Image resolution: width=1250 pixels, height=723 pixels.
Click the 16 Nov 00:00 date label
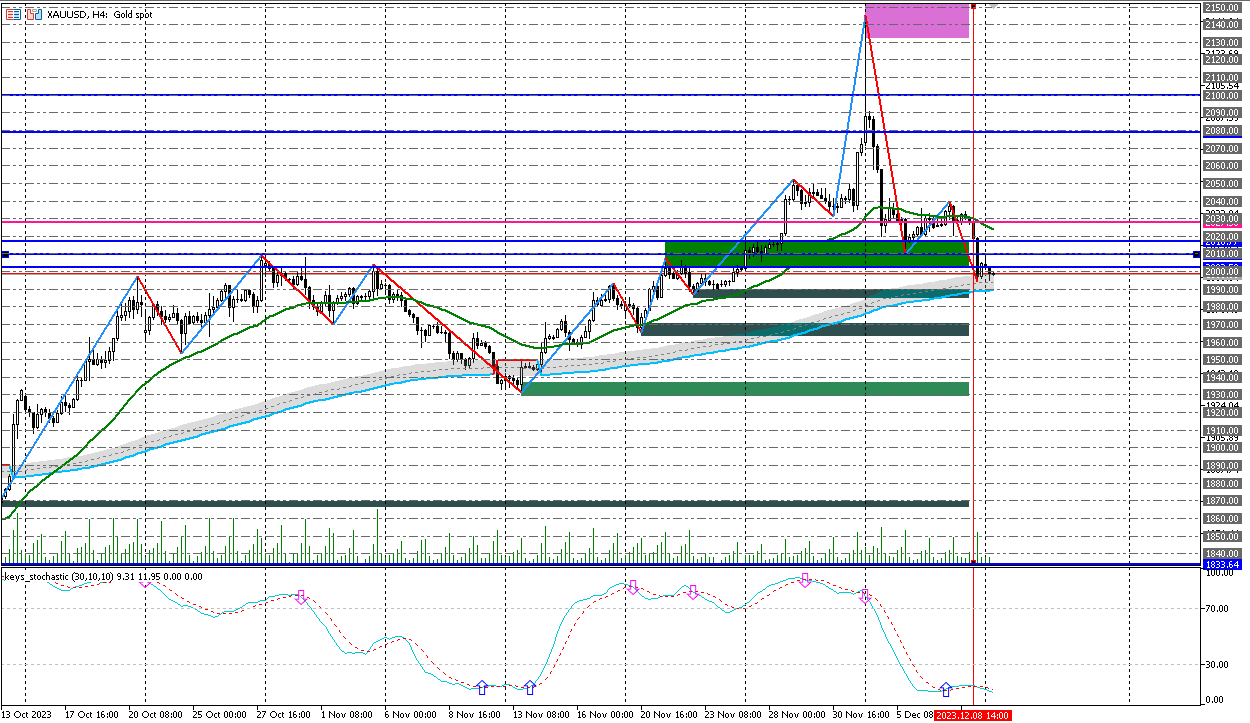[x=605, y=716]
